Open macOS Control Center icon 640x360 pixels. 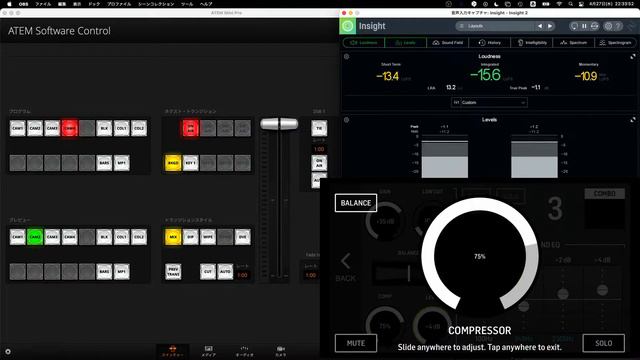581,4
